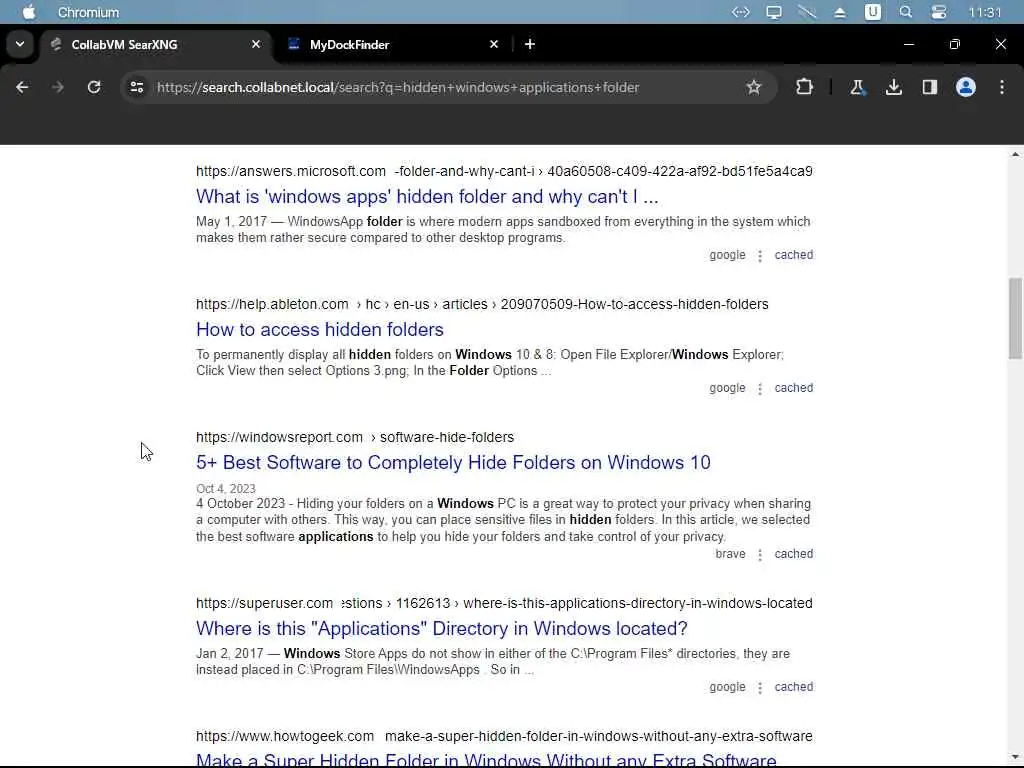Open Control Center icon in menu bar
Viewport: 1024px width, 768px height.
(x=938, y=12)
